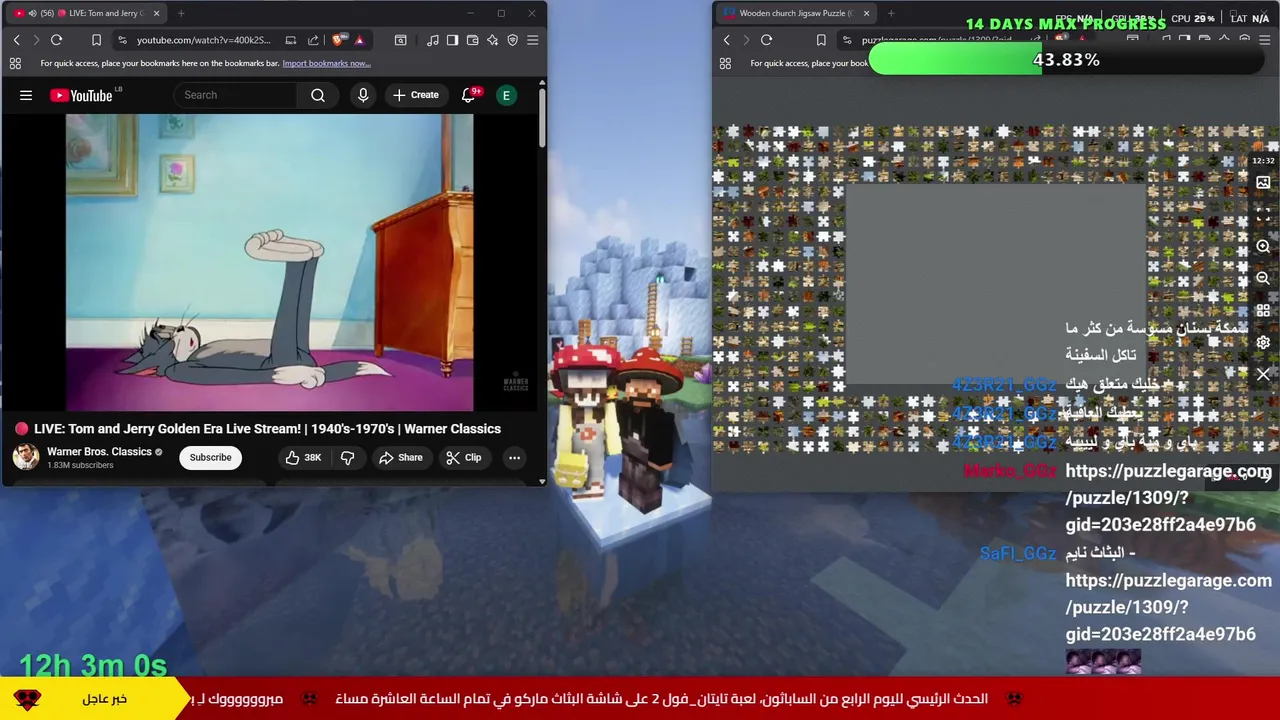Go forward in YouTube browser window
Viewport: 1280px width, 720px height.
(x=36, y=40)
